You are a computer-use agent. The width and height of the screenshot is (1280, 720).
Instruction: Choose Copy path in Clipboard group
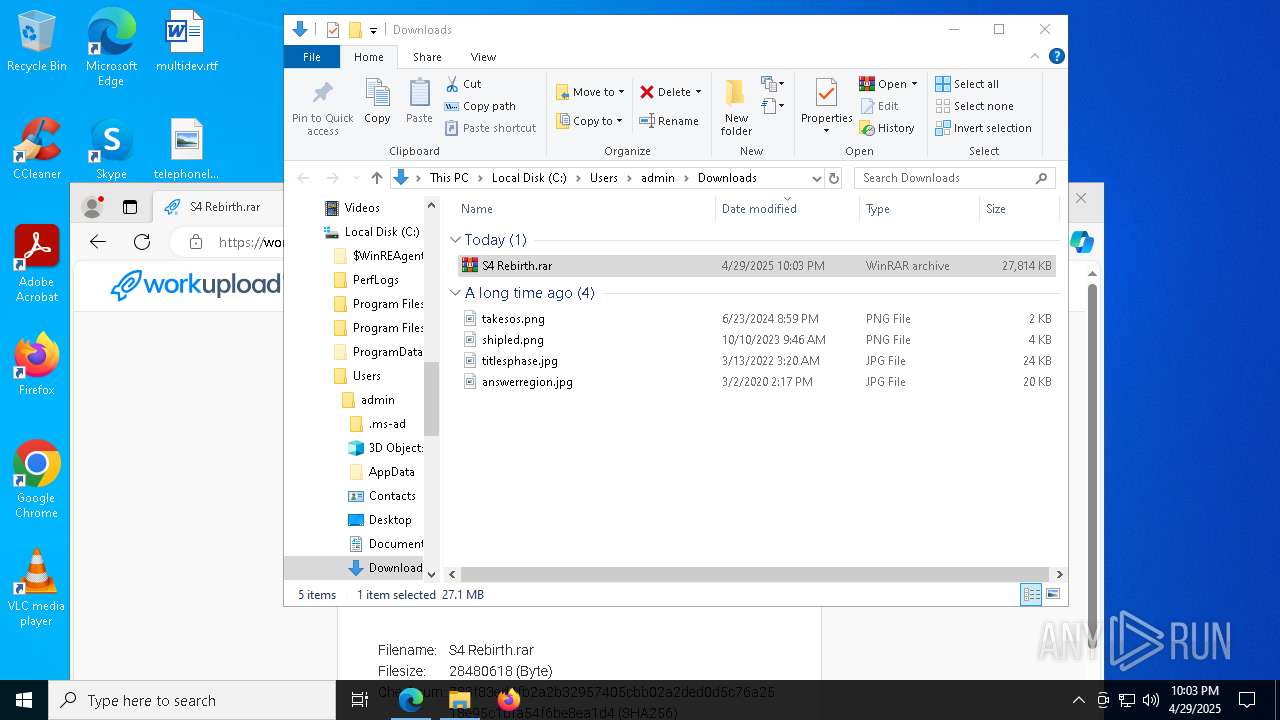[x=480, y=106]
